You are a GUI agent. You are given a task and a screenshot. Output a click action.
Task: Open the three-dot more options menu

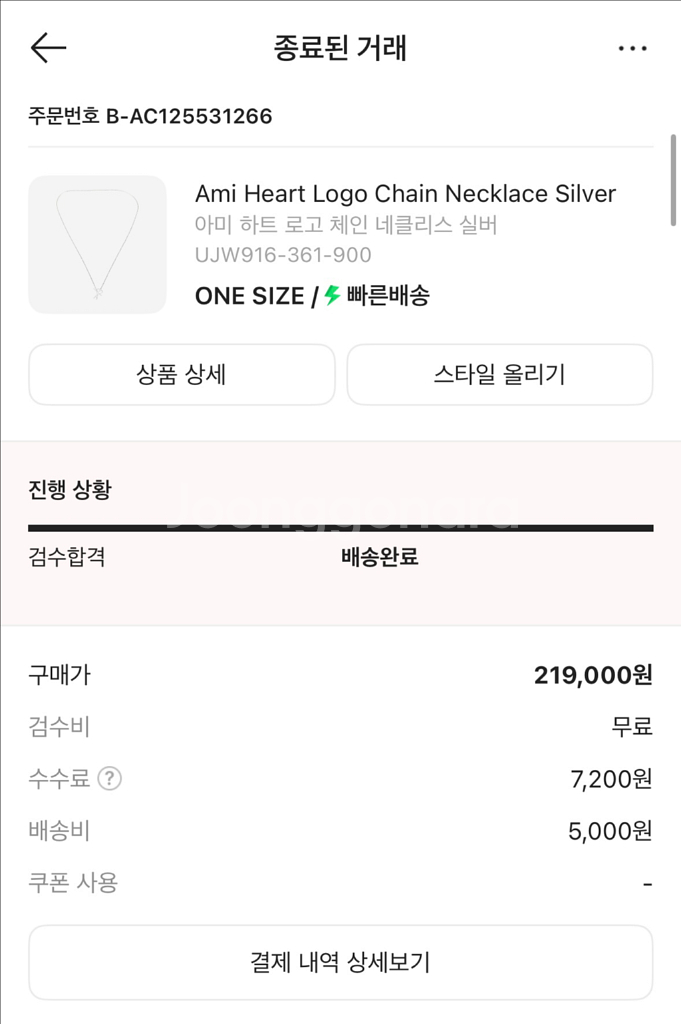click(x=632, y=49)
